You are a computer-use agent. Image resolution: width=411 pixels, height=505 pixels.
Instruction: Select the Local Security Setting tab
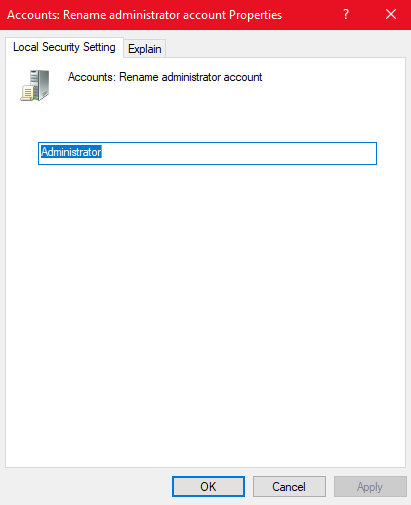(x=64, y=47)
